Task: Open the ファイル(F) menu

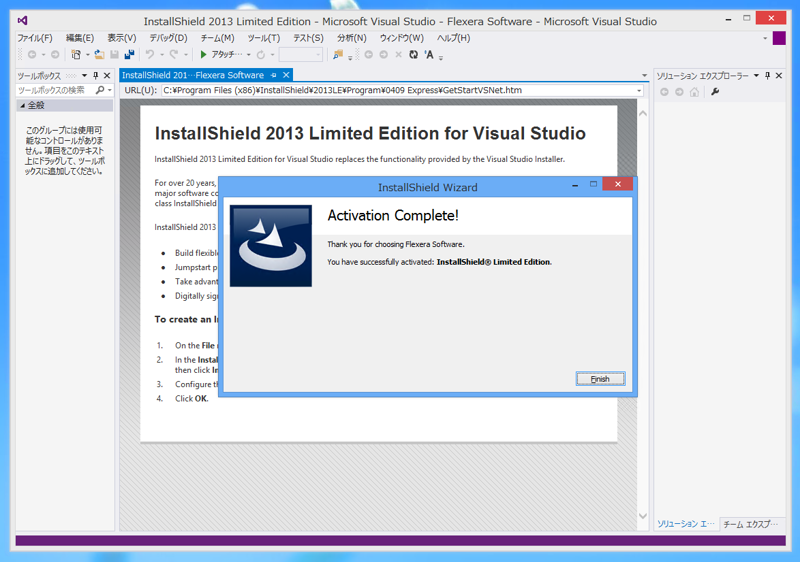Action: pyautogui.click(x=35, y=38)
